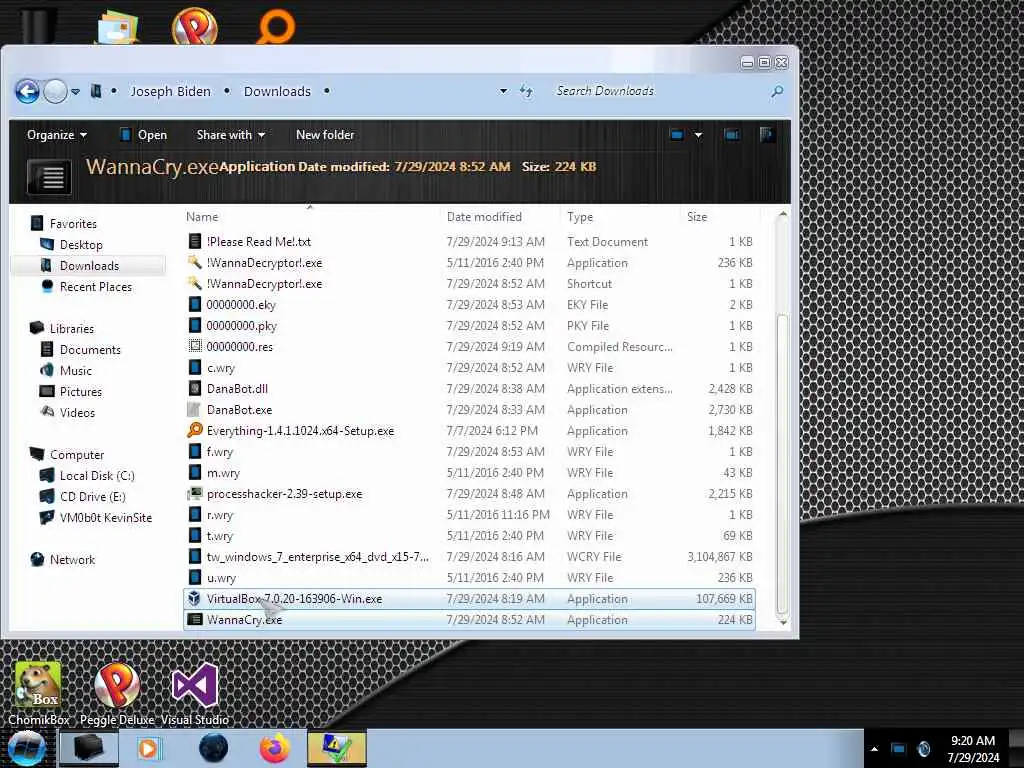Click the refresh address bar icon
Image resolution: width=1024 pixels, height=768 pixels.
click(526, 91)
